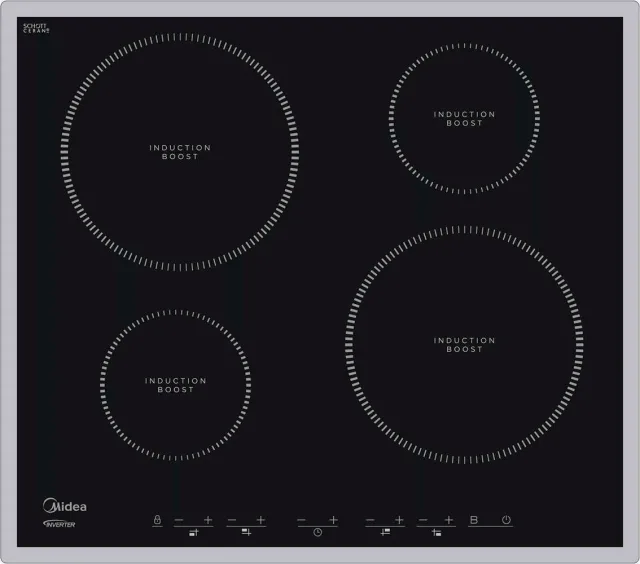
Task: Decrease the timer with minus key
Action: click(302, 520)
